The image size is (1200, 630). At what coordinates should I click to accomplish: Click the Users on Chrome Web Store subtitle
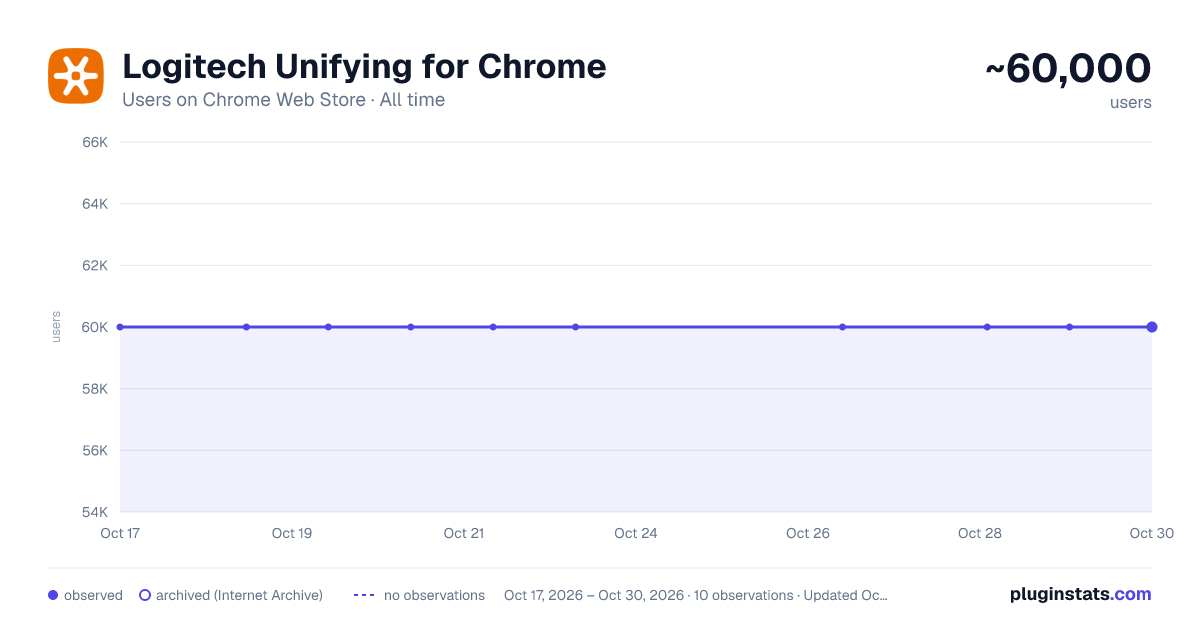pyautogui.click(x=283, y=100)
